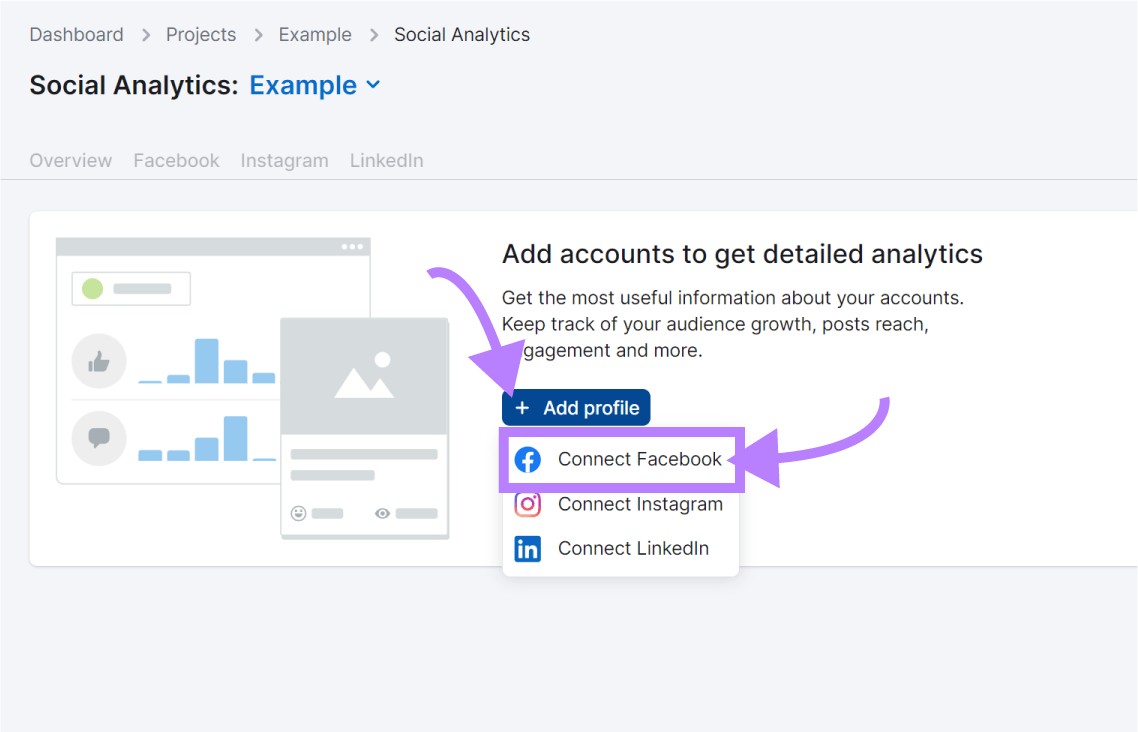
Task: Expand the chevron next to Example
Action: point(372,85)
